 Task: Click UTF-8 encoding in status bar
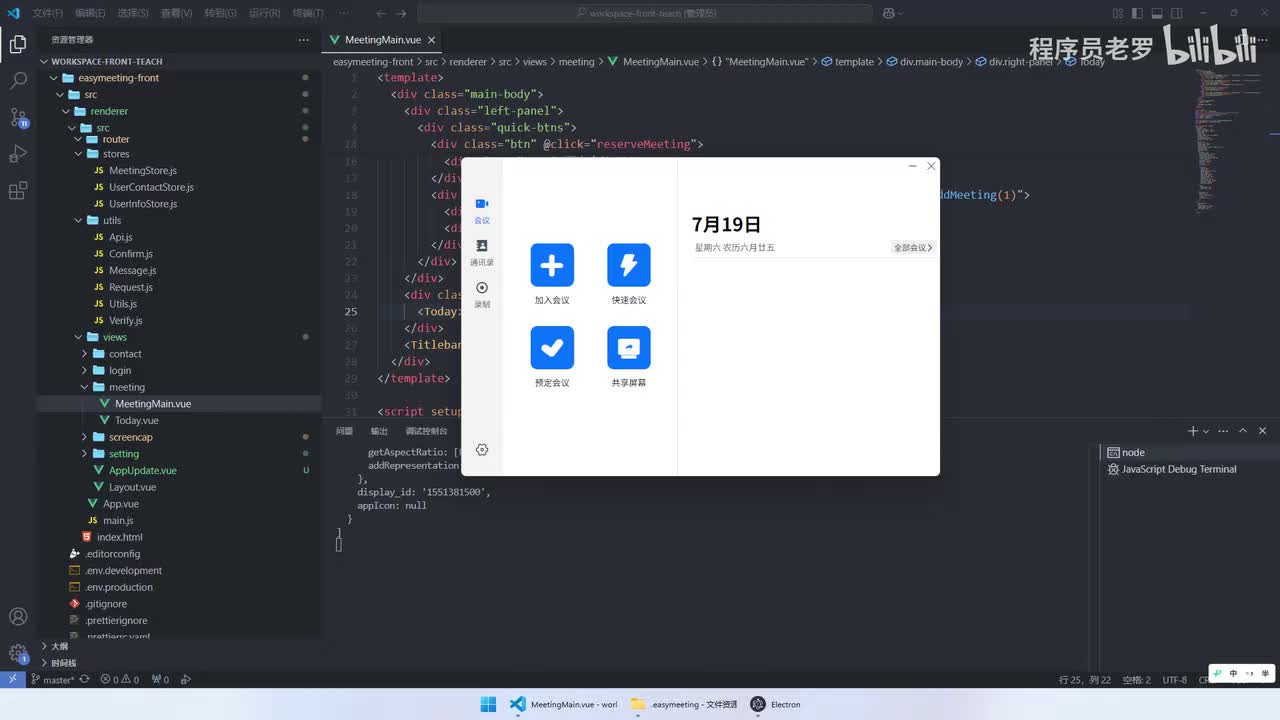point(1174,680)
